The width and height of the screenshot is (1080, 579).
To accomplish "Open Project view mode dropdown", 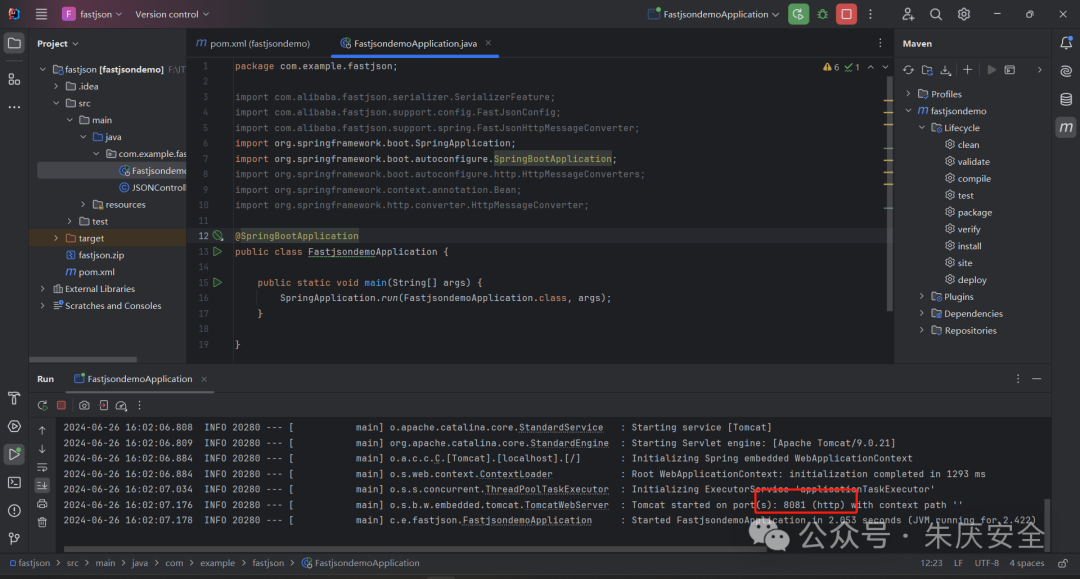I will coord(58,43).
